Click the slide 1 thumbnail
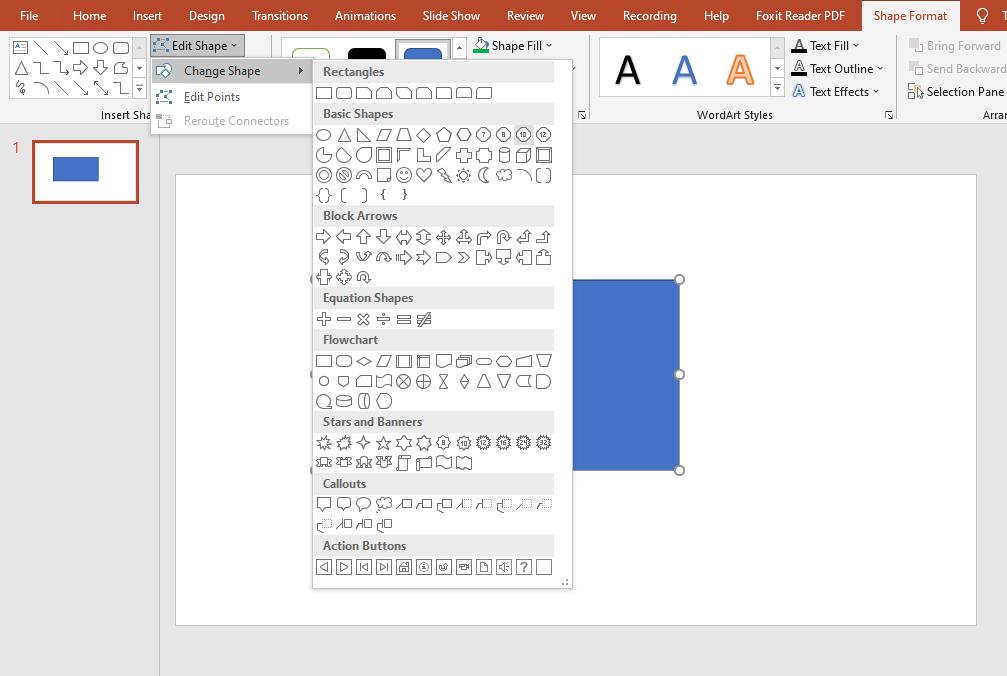 [x=85, y=171]
